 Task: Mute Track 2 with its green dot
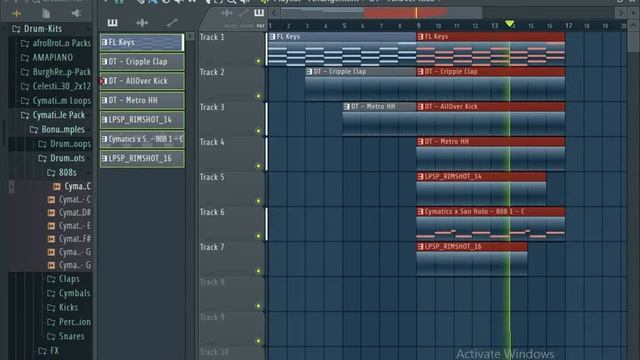(258, 96)
